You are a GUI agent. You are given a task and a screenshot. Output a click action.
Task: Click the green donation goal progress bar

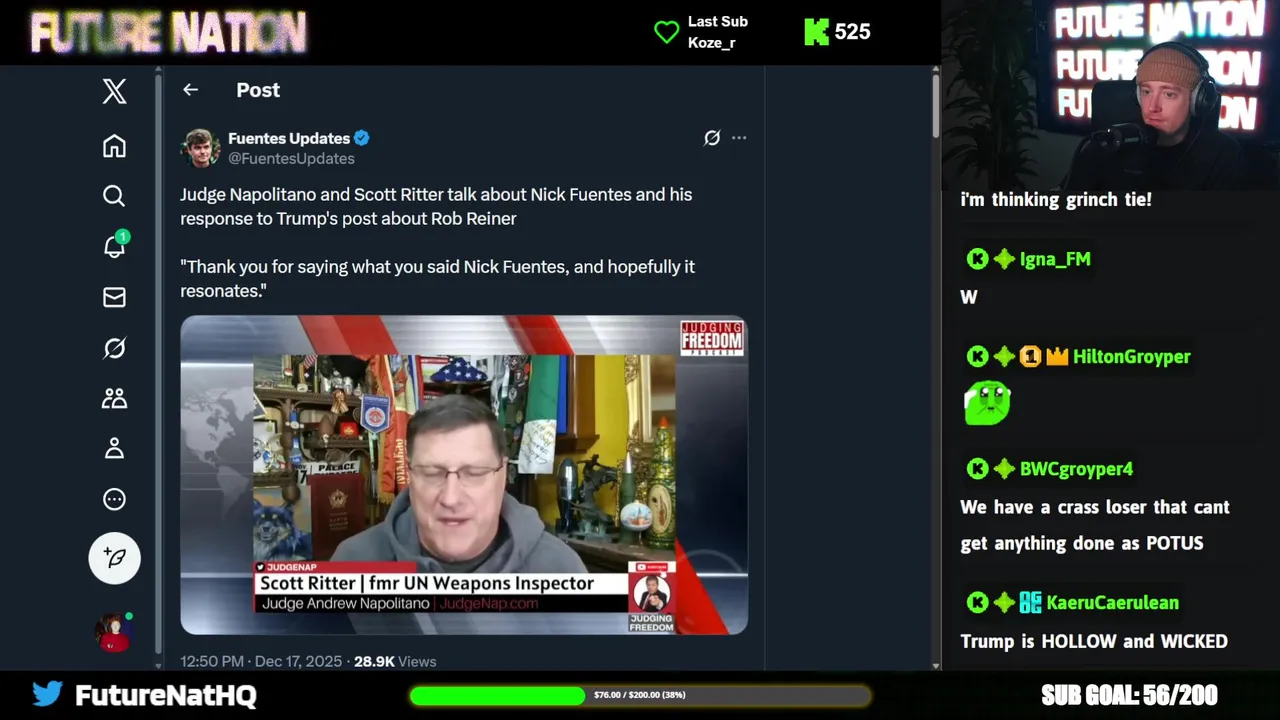[x=640, y=695]
